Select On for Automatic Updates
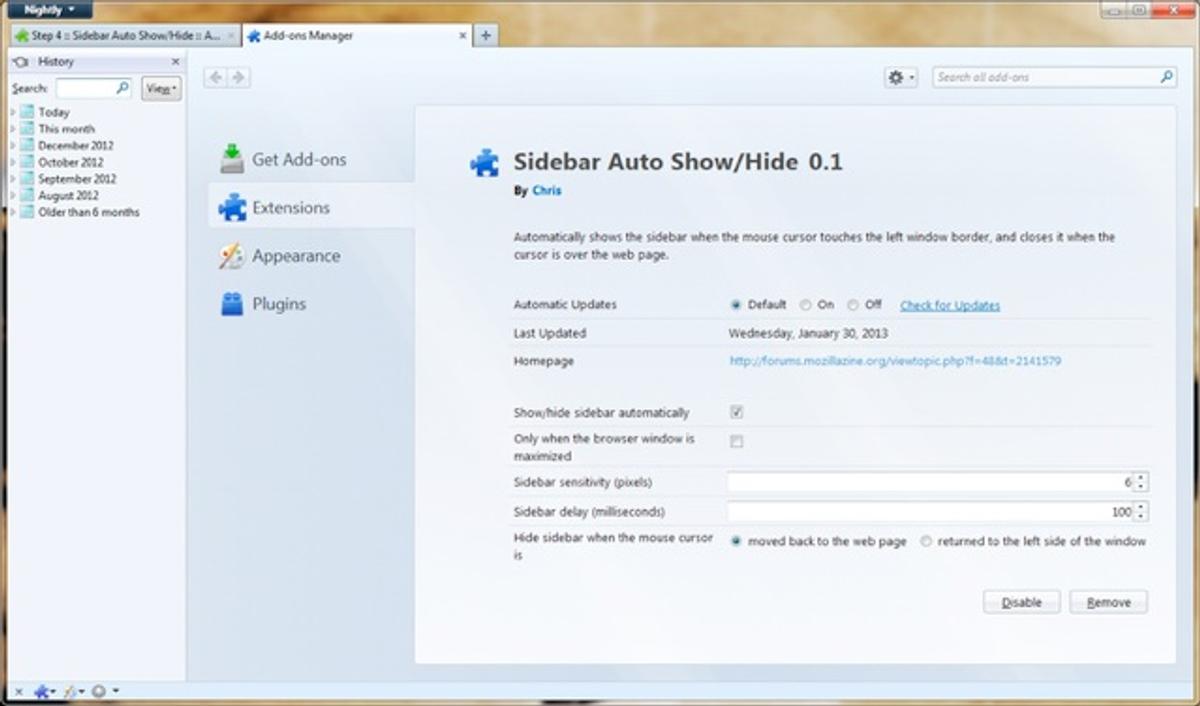Viewport: 1200px width, 706px height. point(805,305)
